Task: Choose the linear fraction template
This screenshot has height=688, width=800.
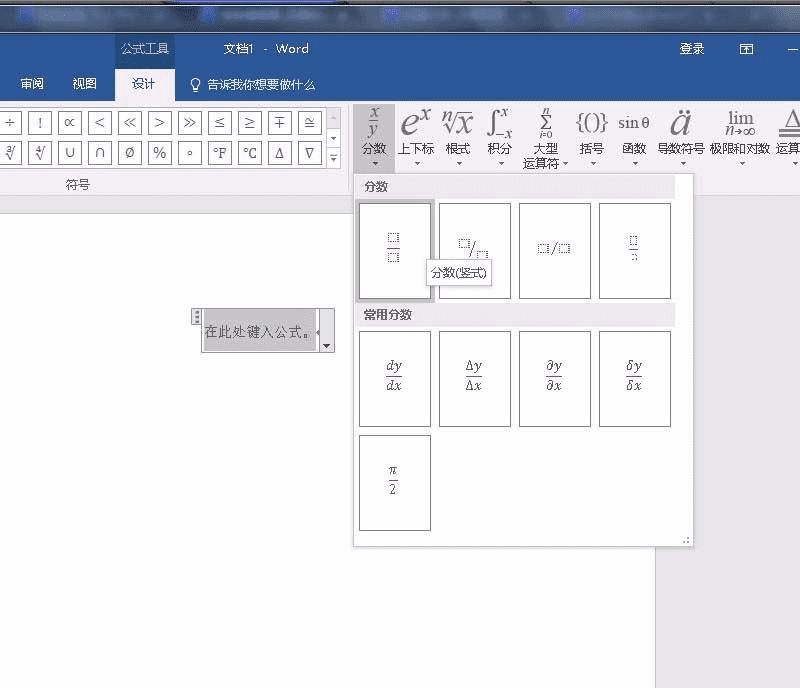Action: pos(555,251)
